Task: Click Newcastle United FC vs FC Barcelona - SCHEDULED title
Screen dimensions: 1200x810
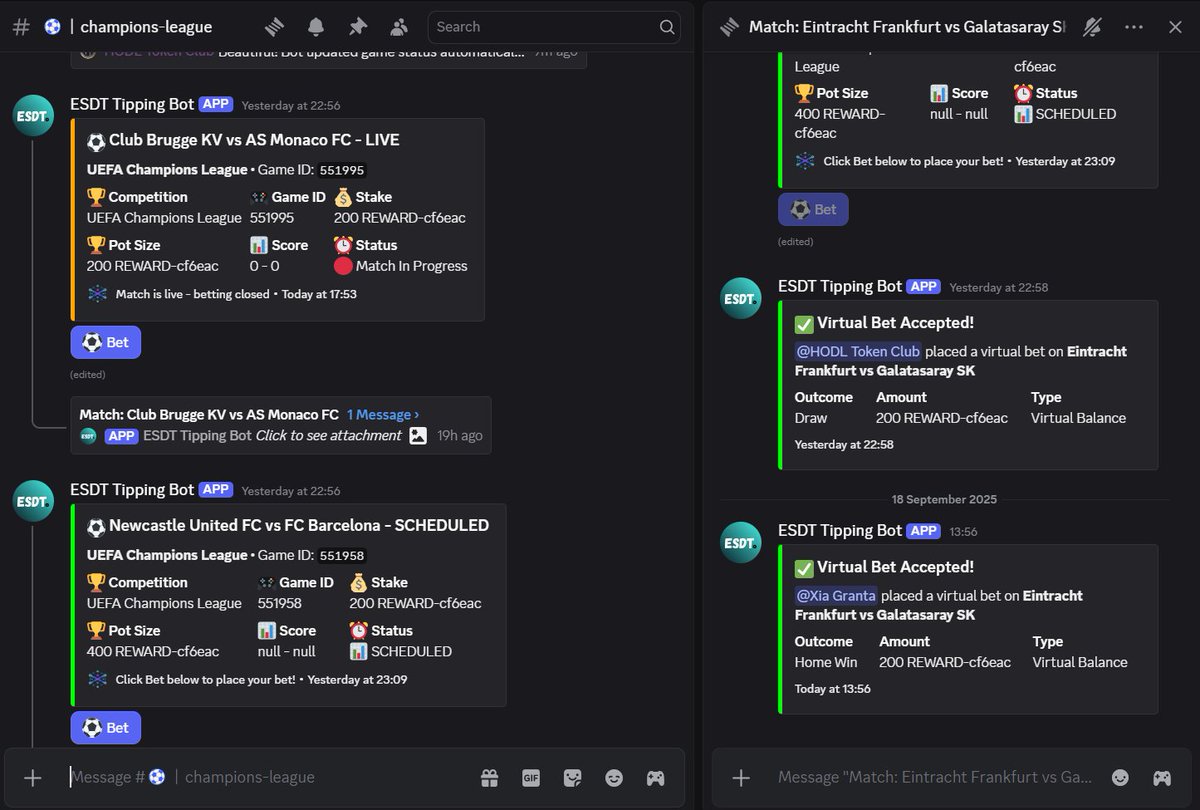Action: pos(299,525)
